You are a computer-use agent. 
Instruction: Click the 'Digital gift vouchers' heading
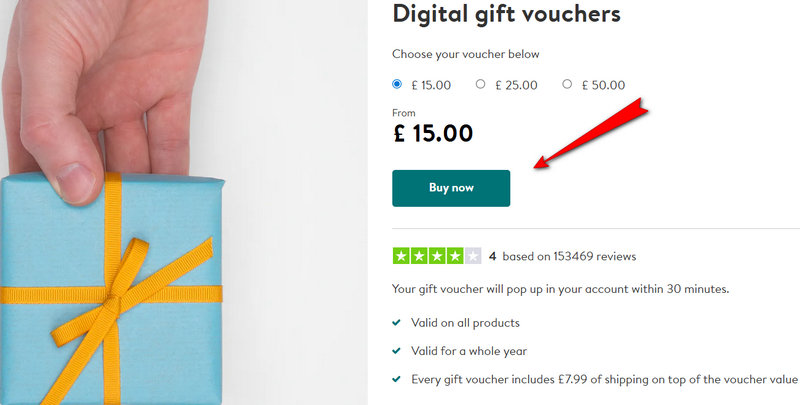coord(506,14)
